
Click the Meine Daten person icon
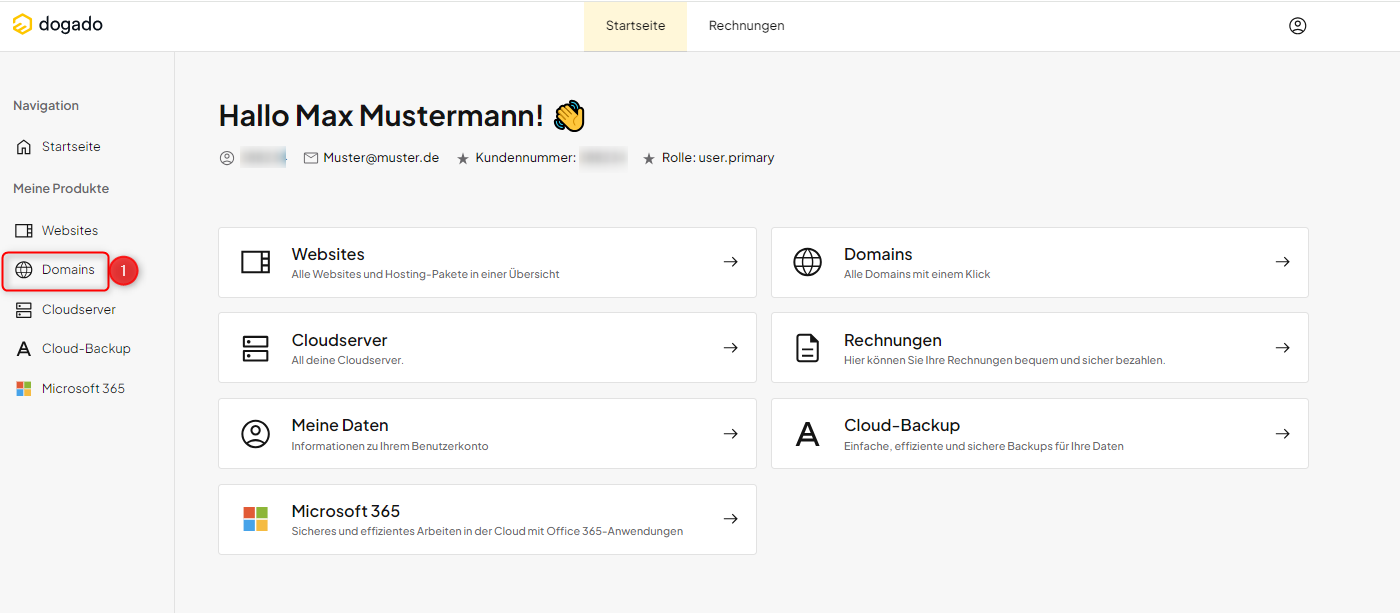tap(255, 433)
